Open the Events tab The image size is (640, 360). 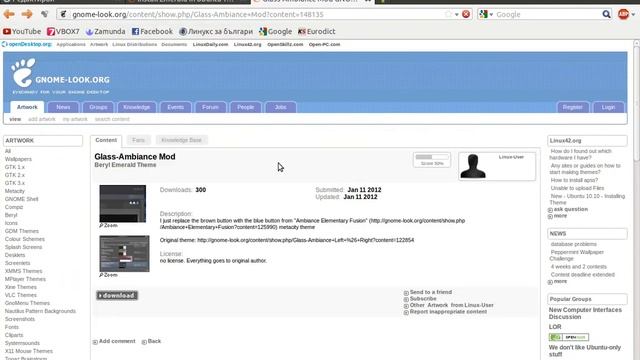point(176,107)
